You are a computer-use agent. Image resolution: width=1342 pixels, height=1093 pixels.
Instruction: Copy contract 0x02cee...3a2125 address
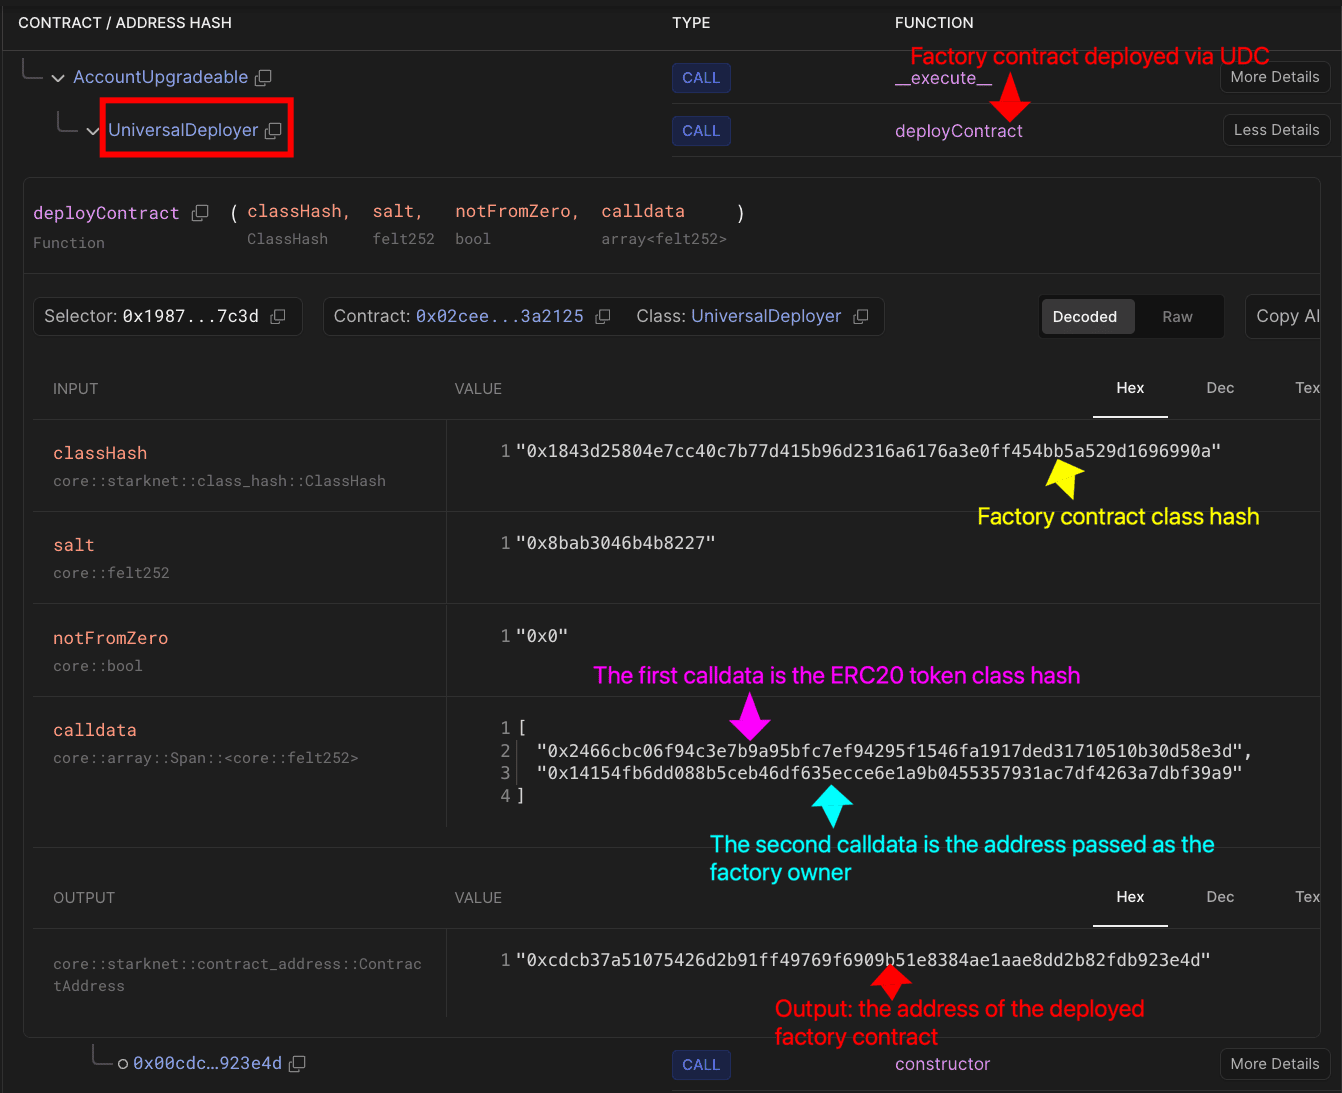603,317
